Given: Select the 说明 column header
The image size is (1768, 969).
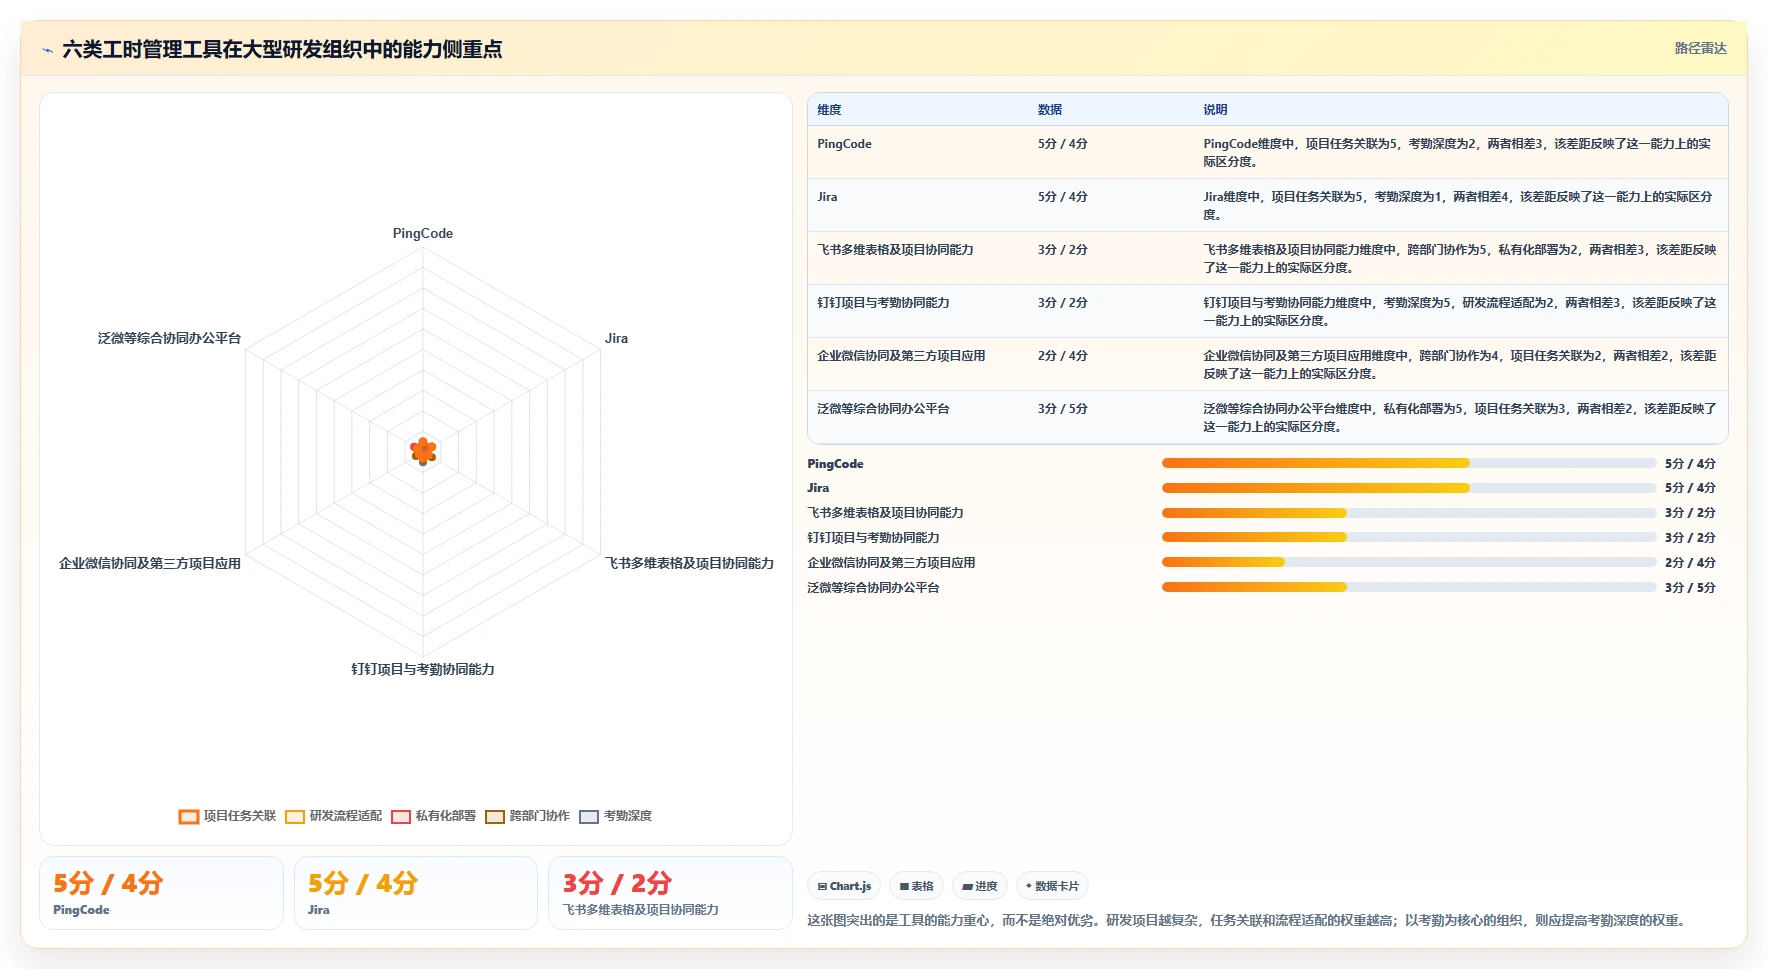Looking at the screenshot, I should click(x=1215, y=110).
